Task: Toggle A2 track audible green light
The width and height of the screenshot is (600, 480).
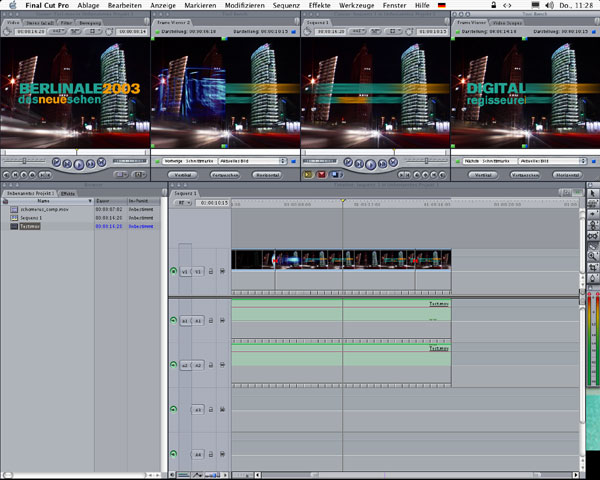Action: pyautogui.click(x=173, y=365)
